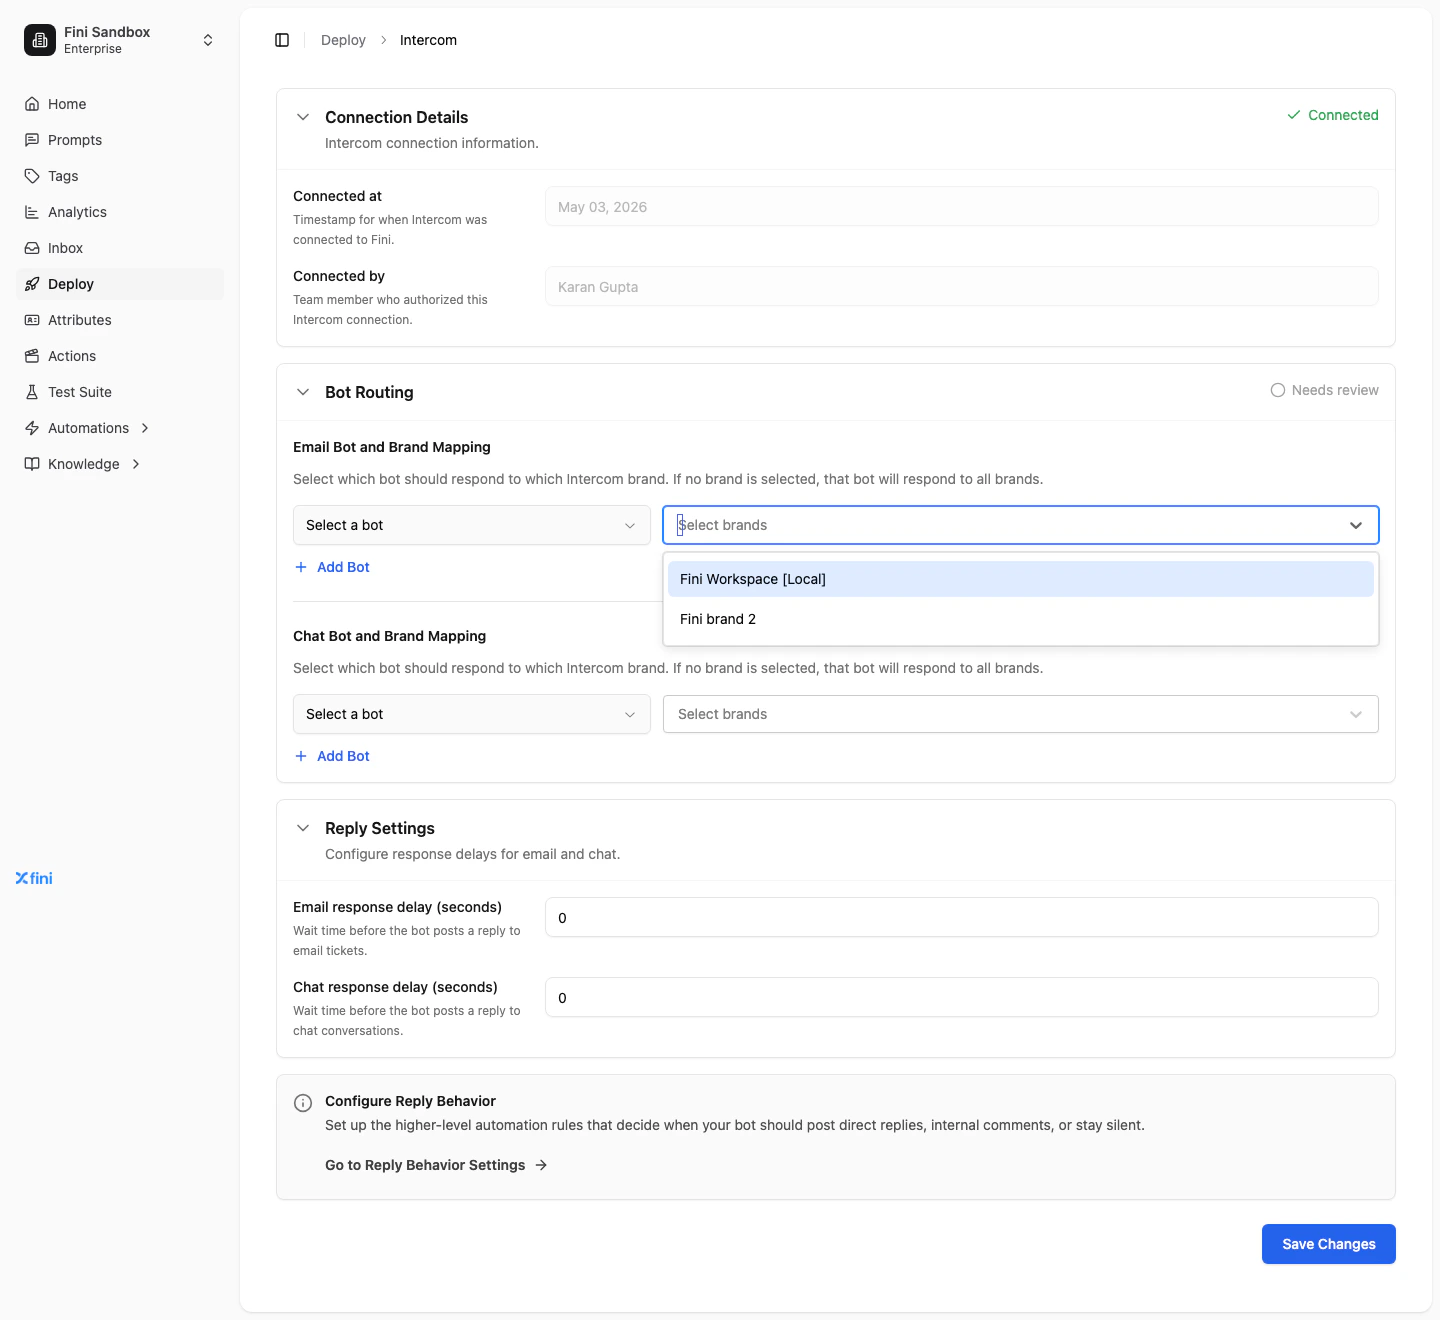This screenshot has height=1320, width=1440.
Task: Choose Fini Workspace [Local] brand option
Action: [x=1021, y=579]
